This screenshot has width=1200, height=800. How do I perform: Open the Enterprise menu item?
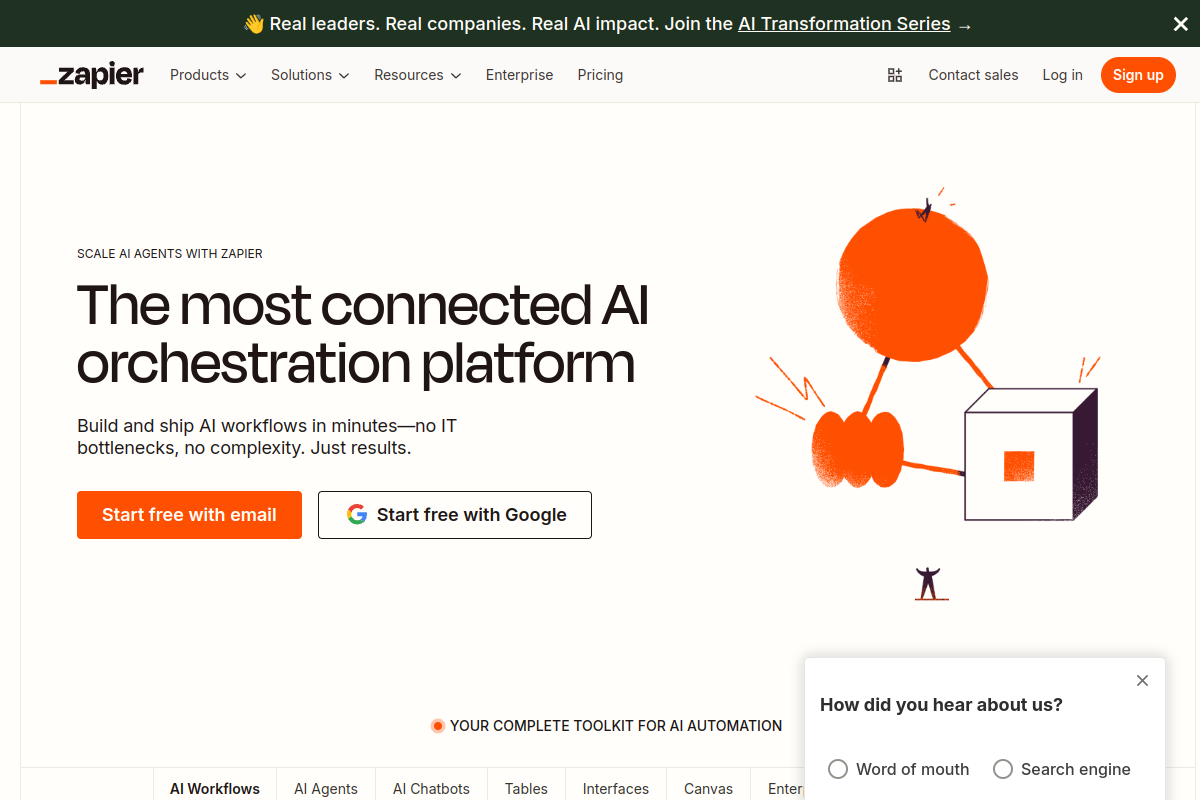pyautogui.click(x=519, y=74)
